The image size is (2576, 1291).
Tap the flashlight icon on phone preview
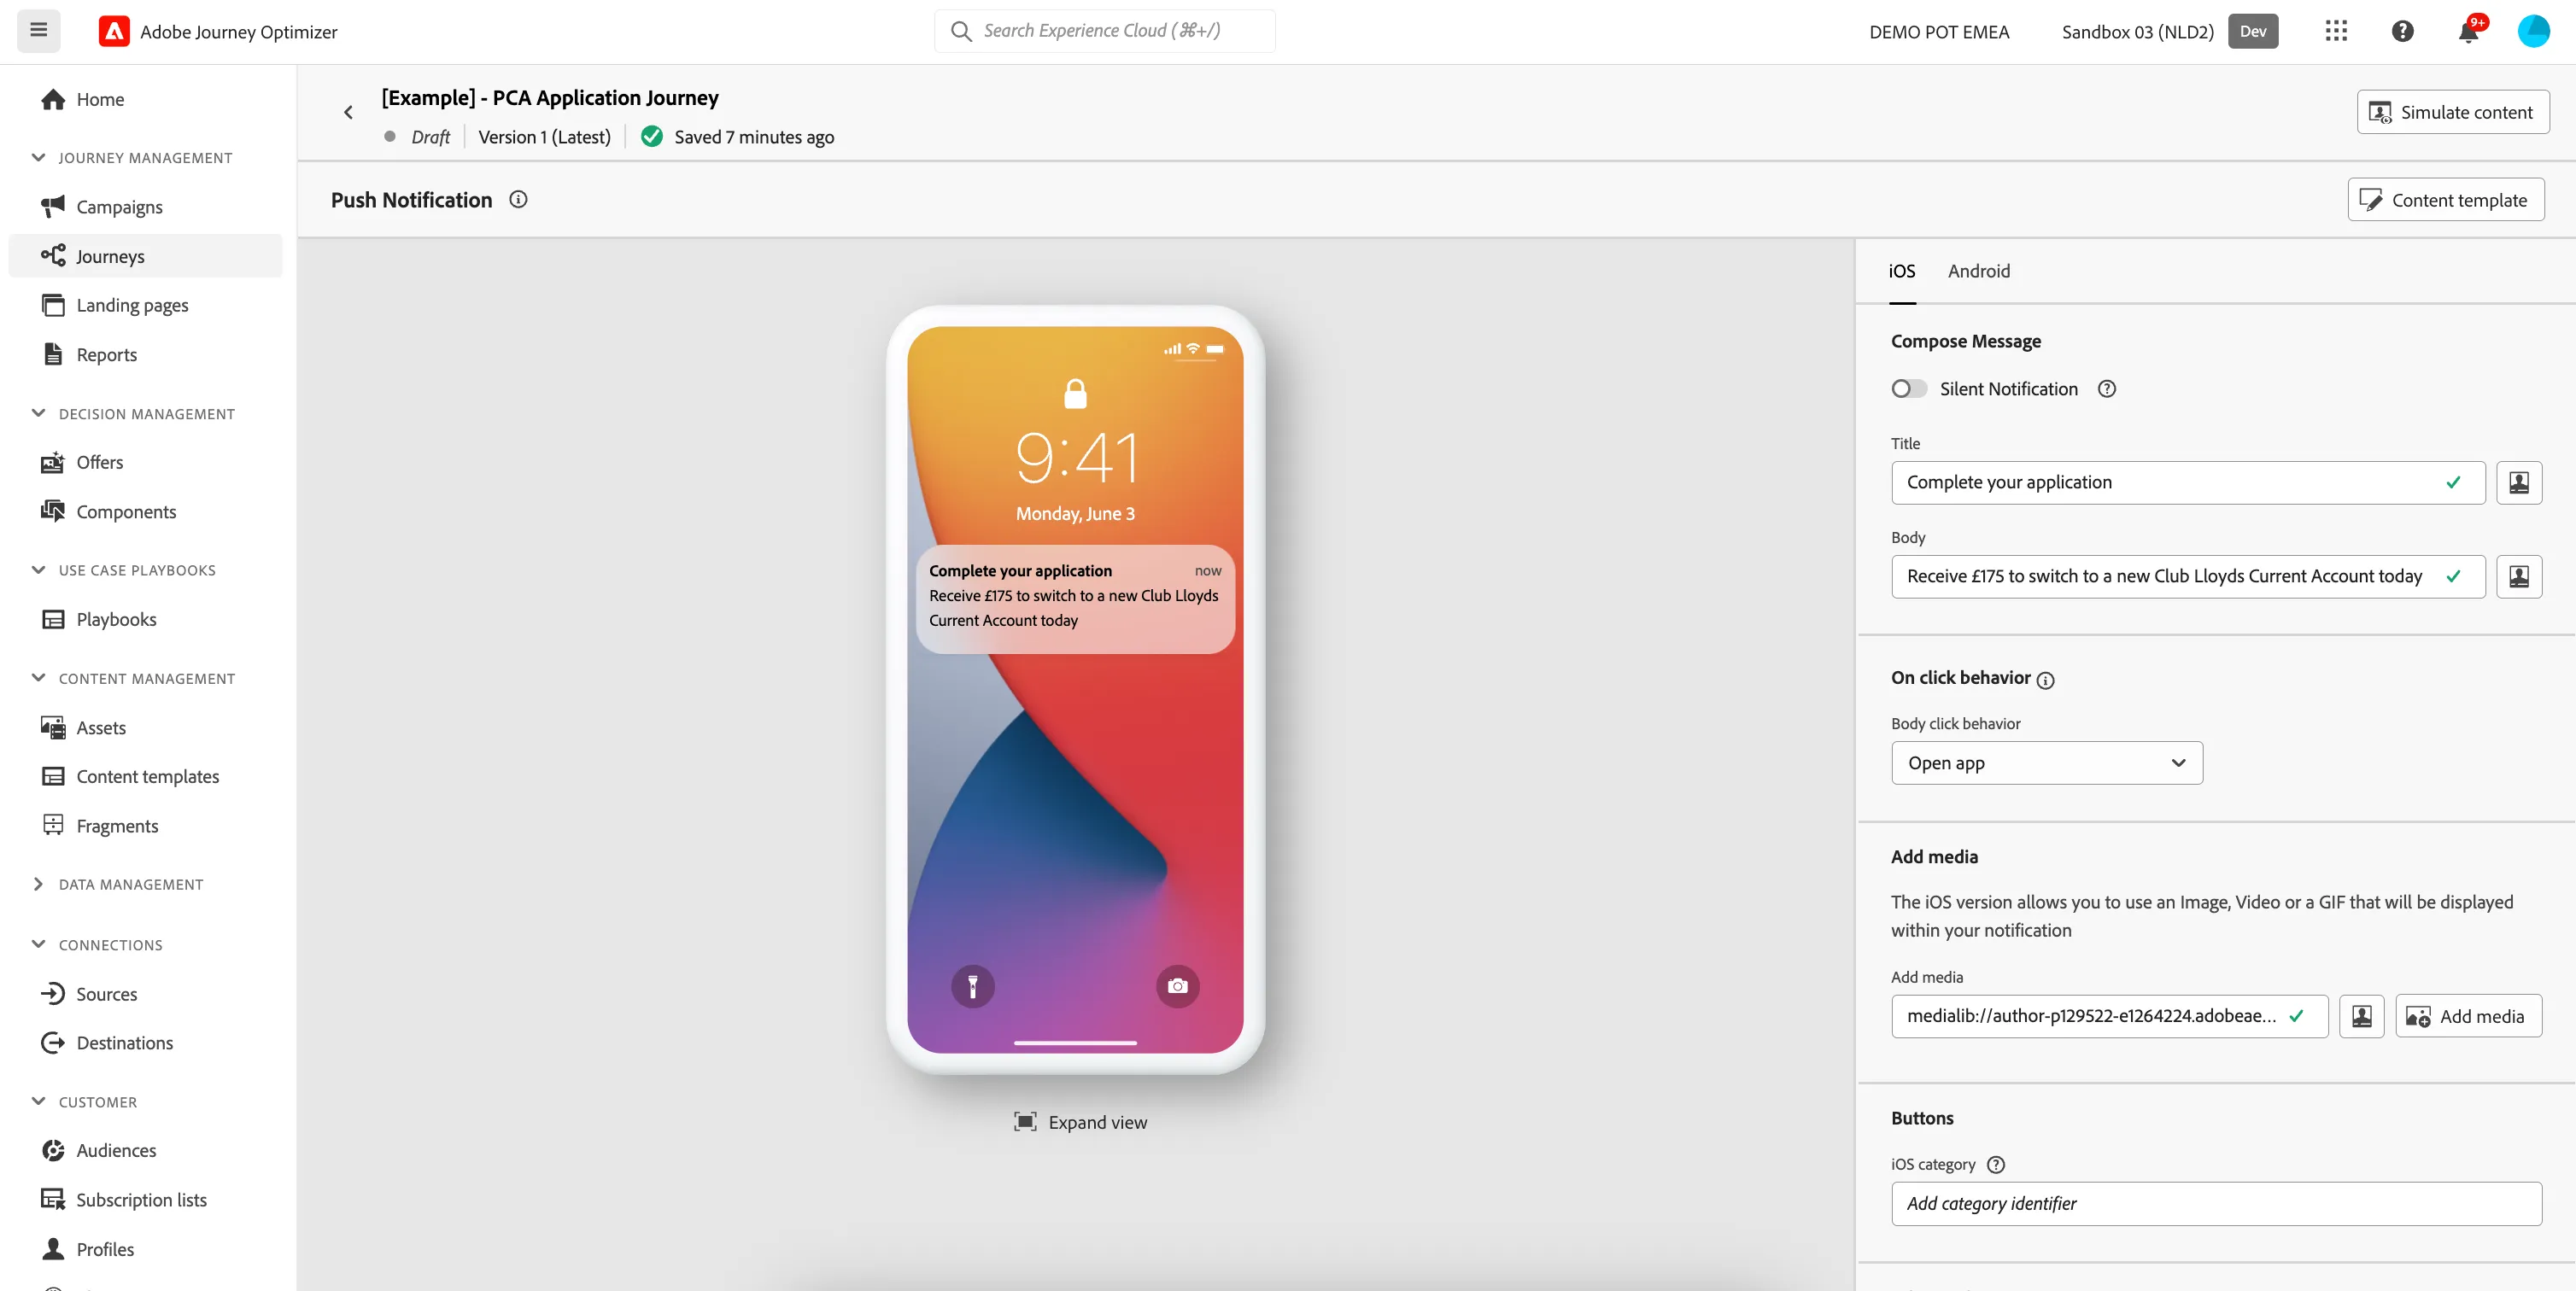(x=972, y=987)
